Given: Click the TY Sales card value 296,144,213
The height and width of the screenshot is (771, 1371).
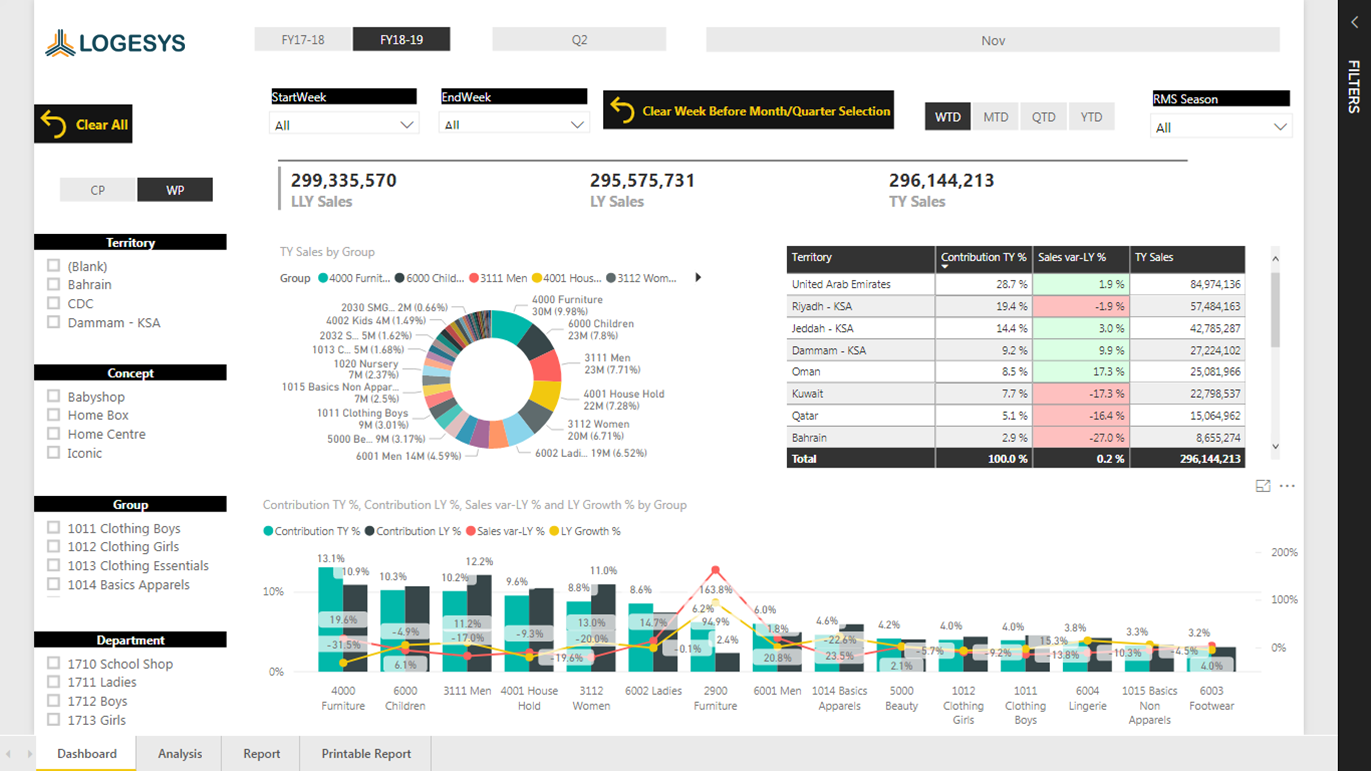Looking at the screenshot, I should [x=941, y=181].
